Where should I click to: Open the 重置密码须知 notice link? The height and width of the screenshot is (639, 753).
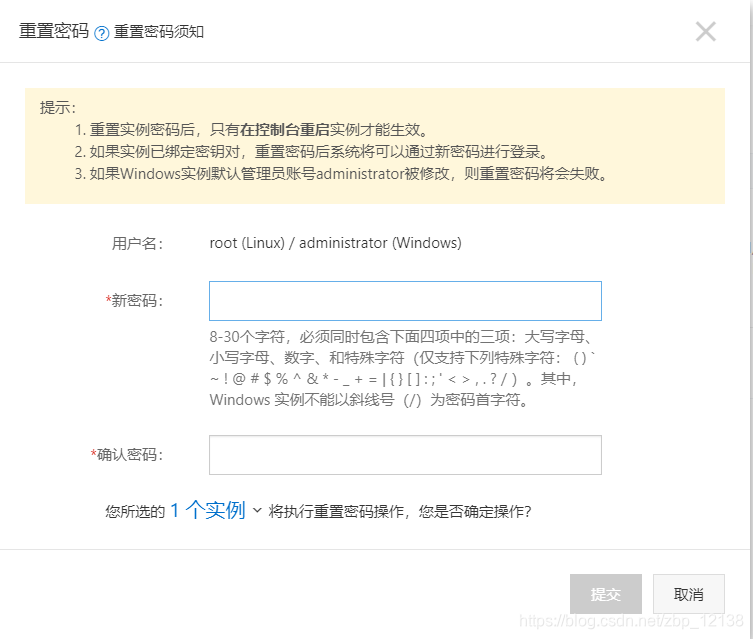coord(159,32)
